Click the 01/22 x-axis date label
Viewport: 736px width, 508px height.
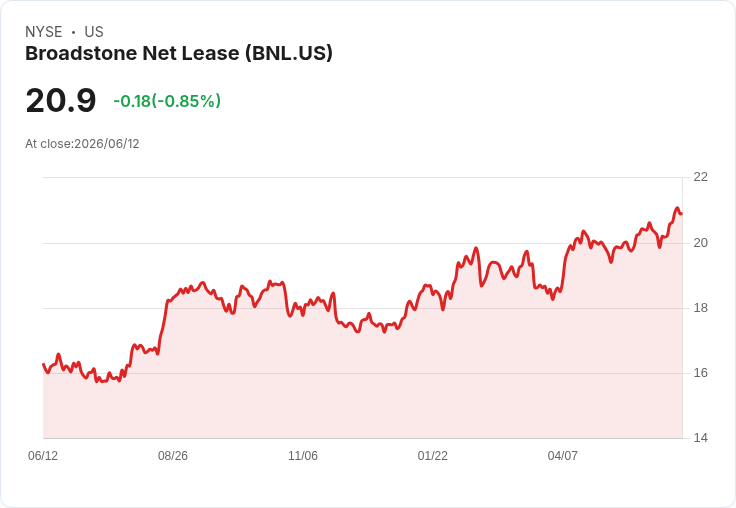click(433, 455)
